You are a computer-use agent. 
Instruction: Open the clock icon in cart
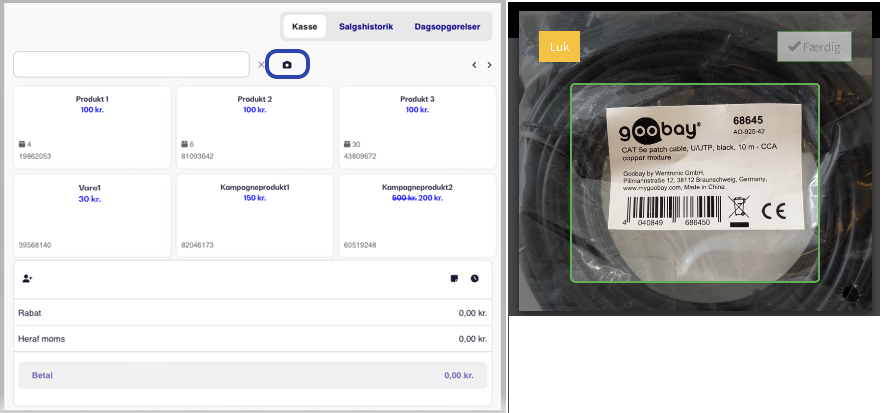[x=475, y=278]
